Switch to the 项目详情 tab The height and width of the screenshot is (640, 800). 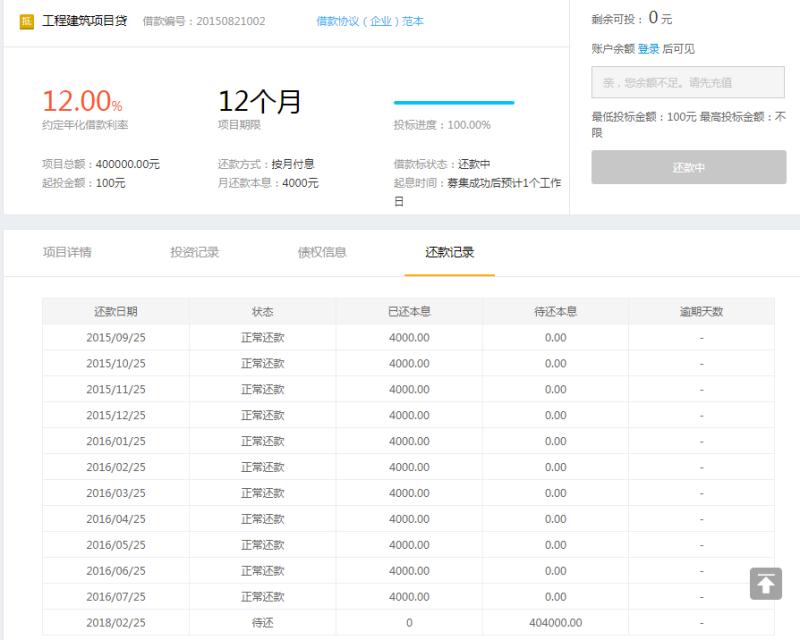tap(67, 252)
